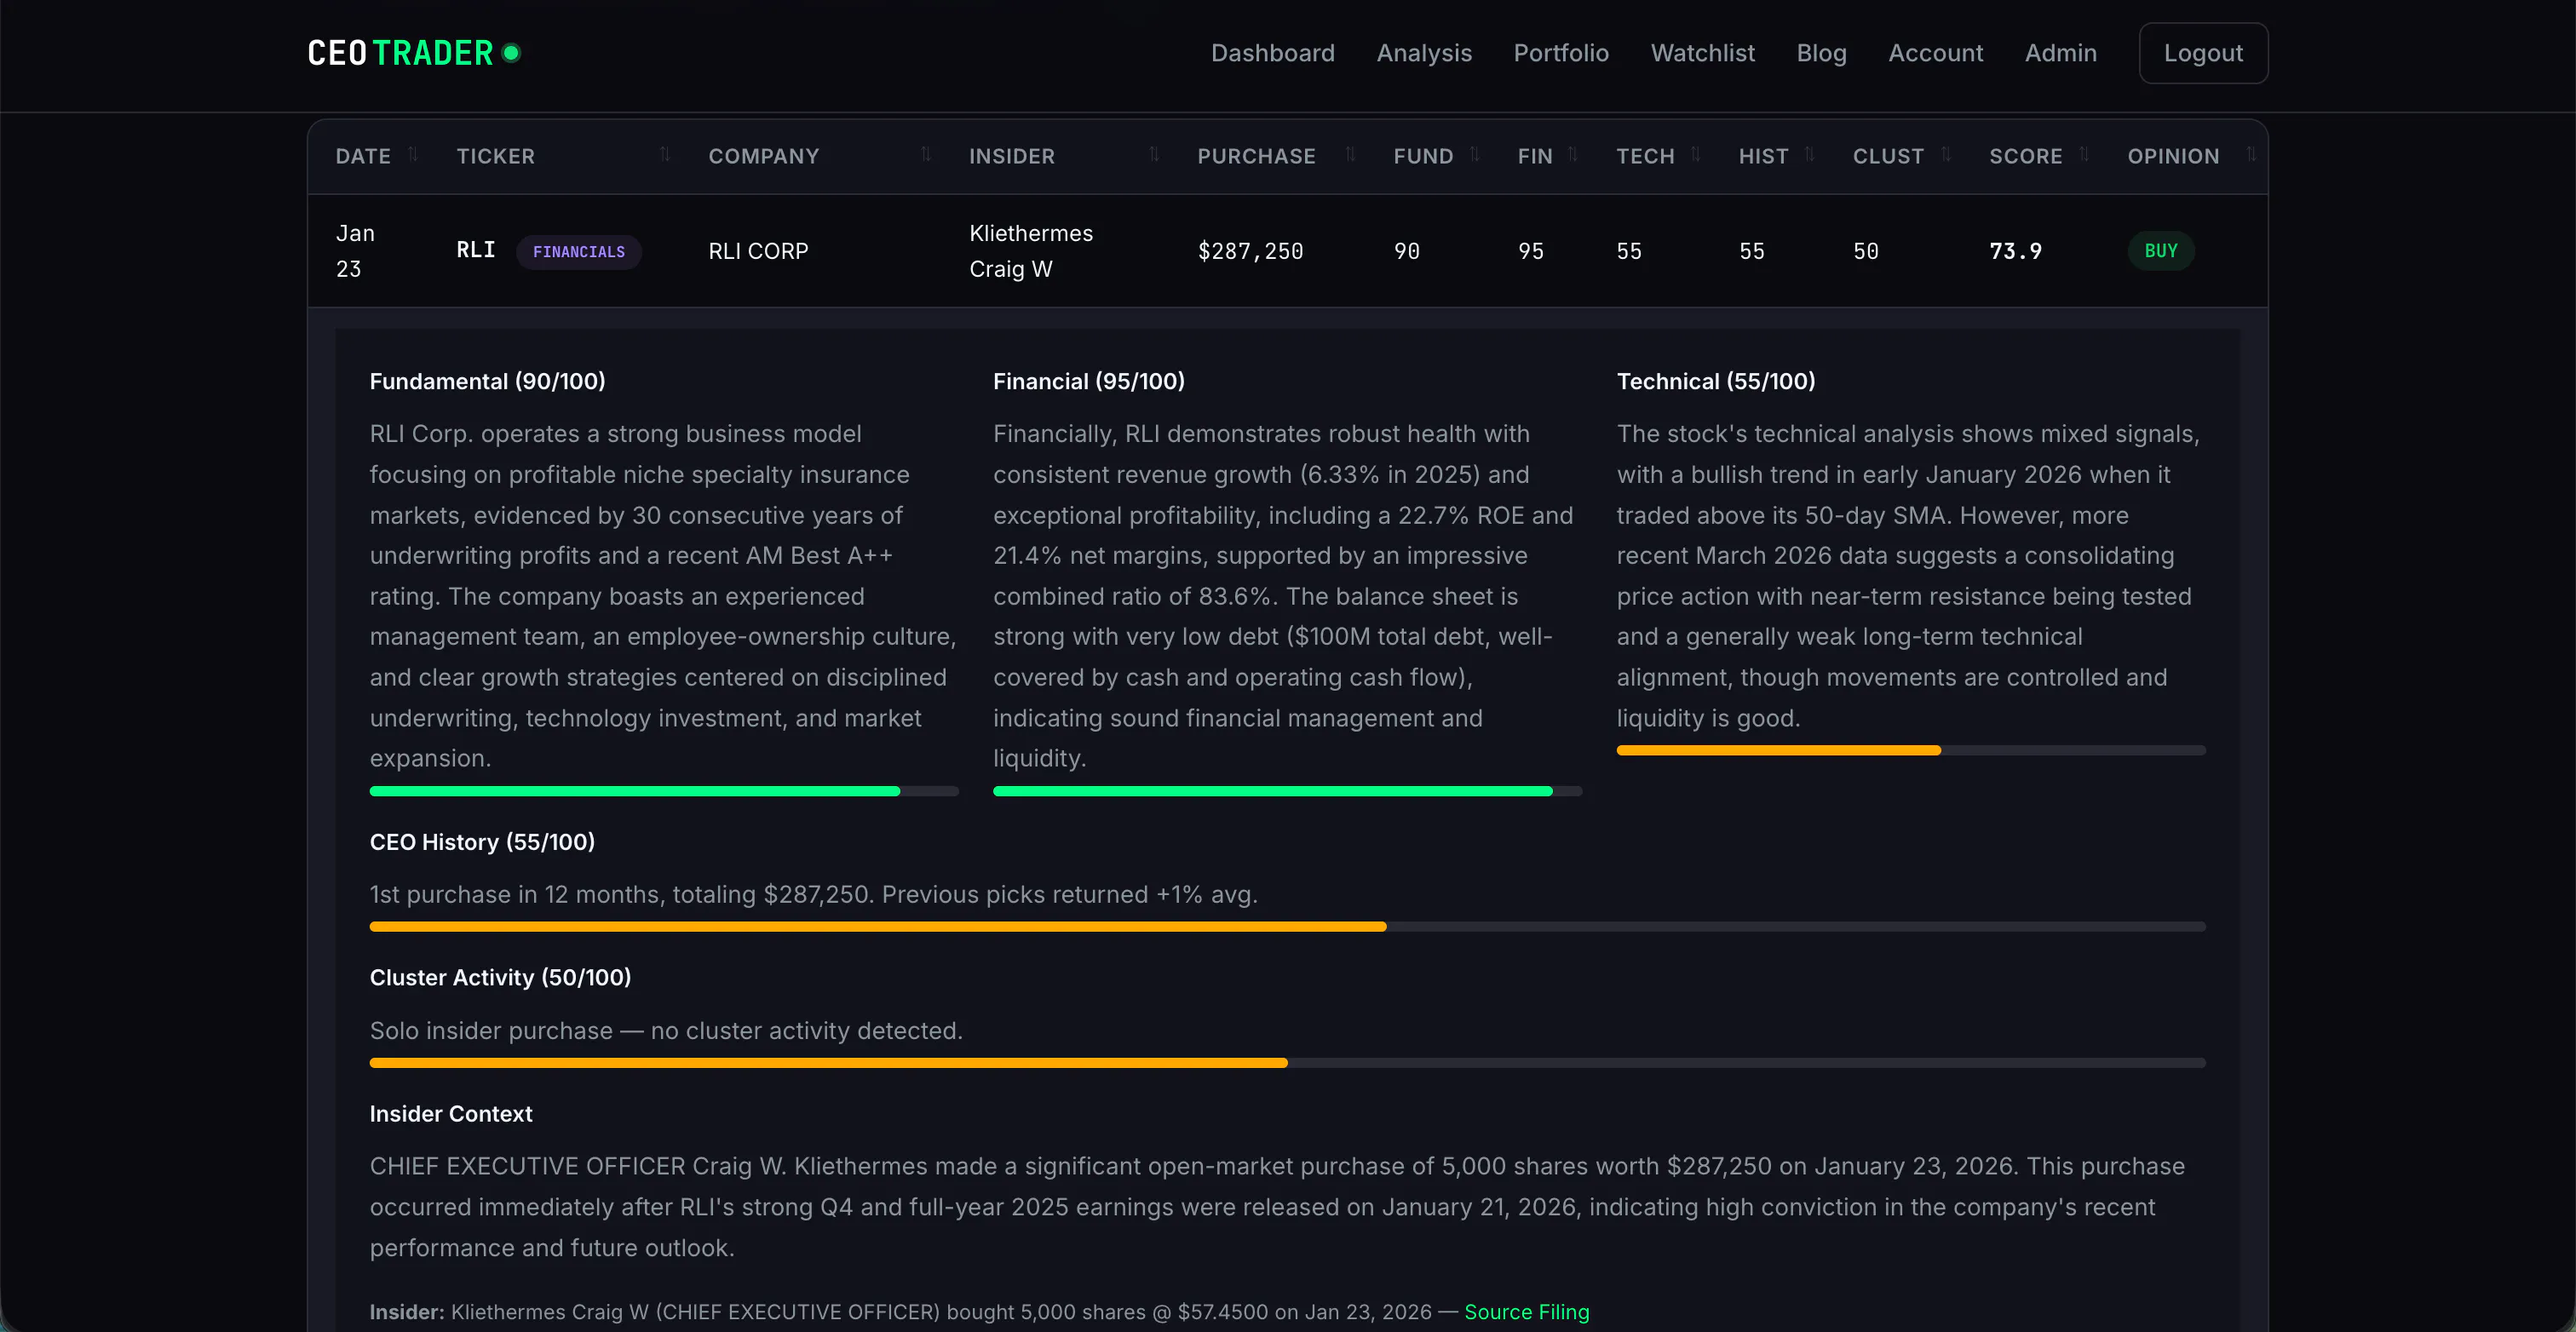Click the CEO TRADER logo
This screenshot has width=2576, height=1332.
click(400, 53)
